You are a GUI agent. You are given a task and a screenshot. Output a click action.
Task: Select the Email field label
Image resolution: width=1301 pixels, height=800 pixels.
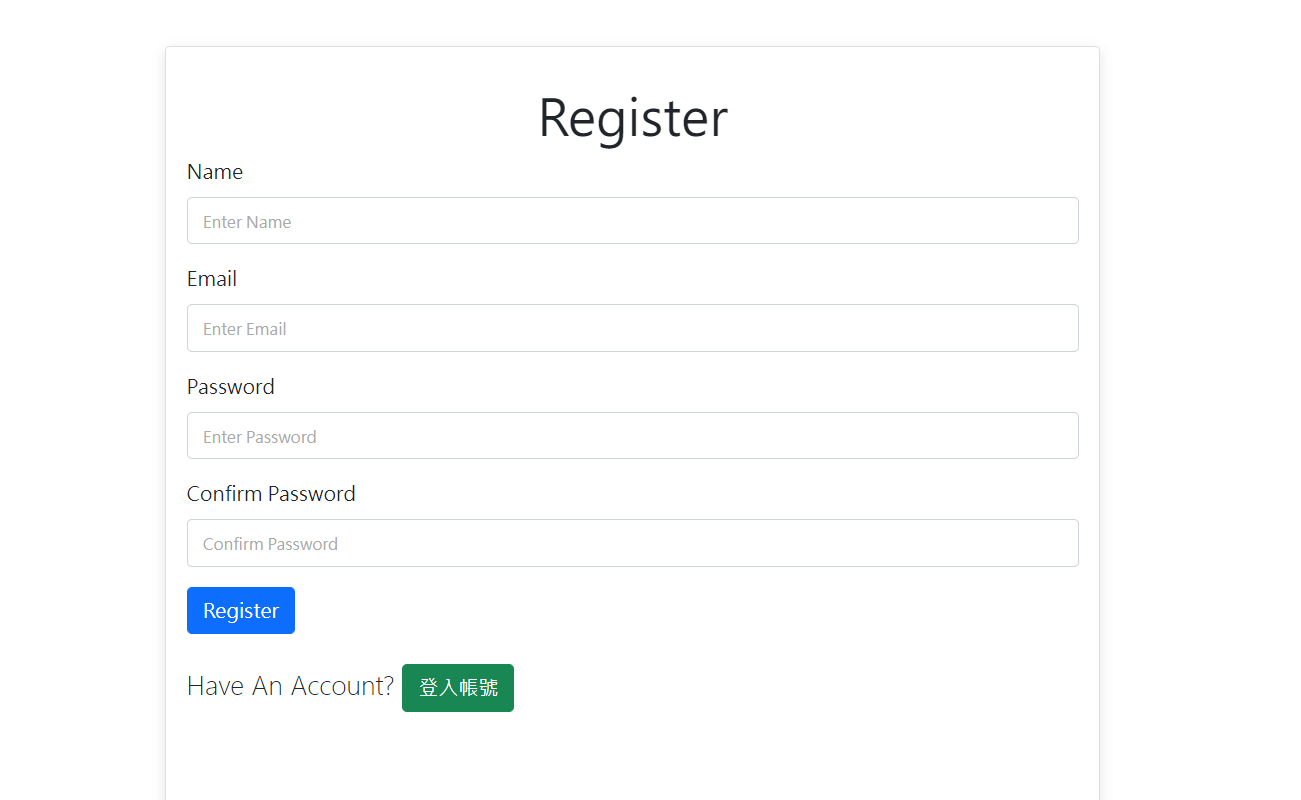point(211,278)
